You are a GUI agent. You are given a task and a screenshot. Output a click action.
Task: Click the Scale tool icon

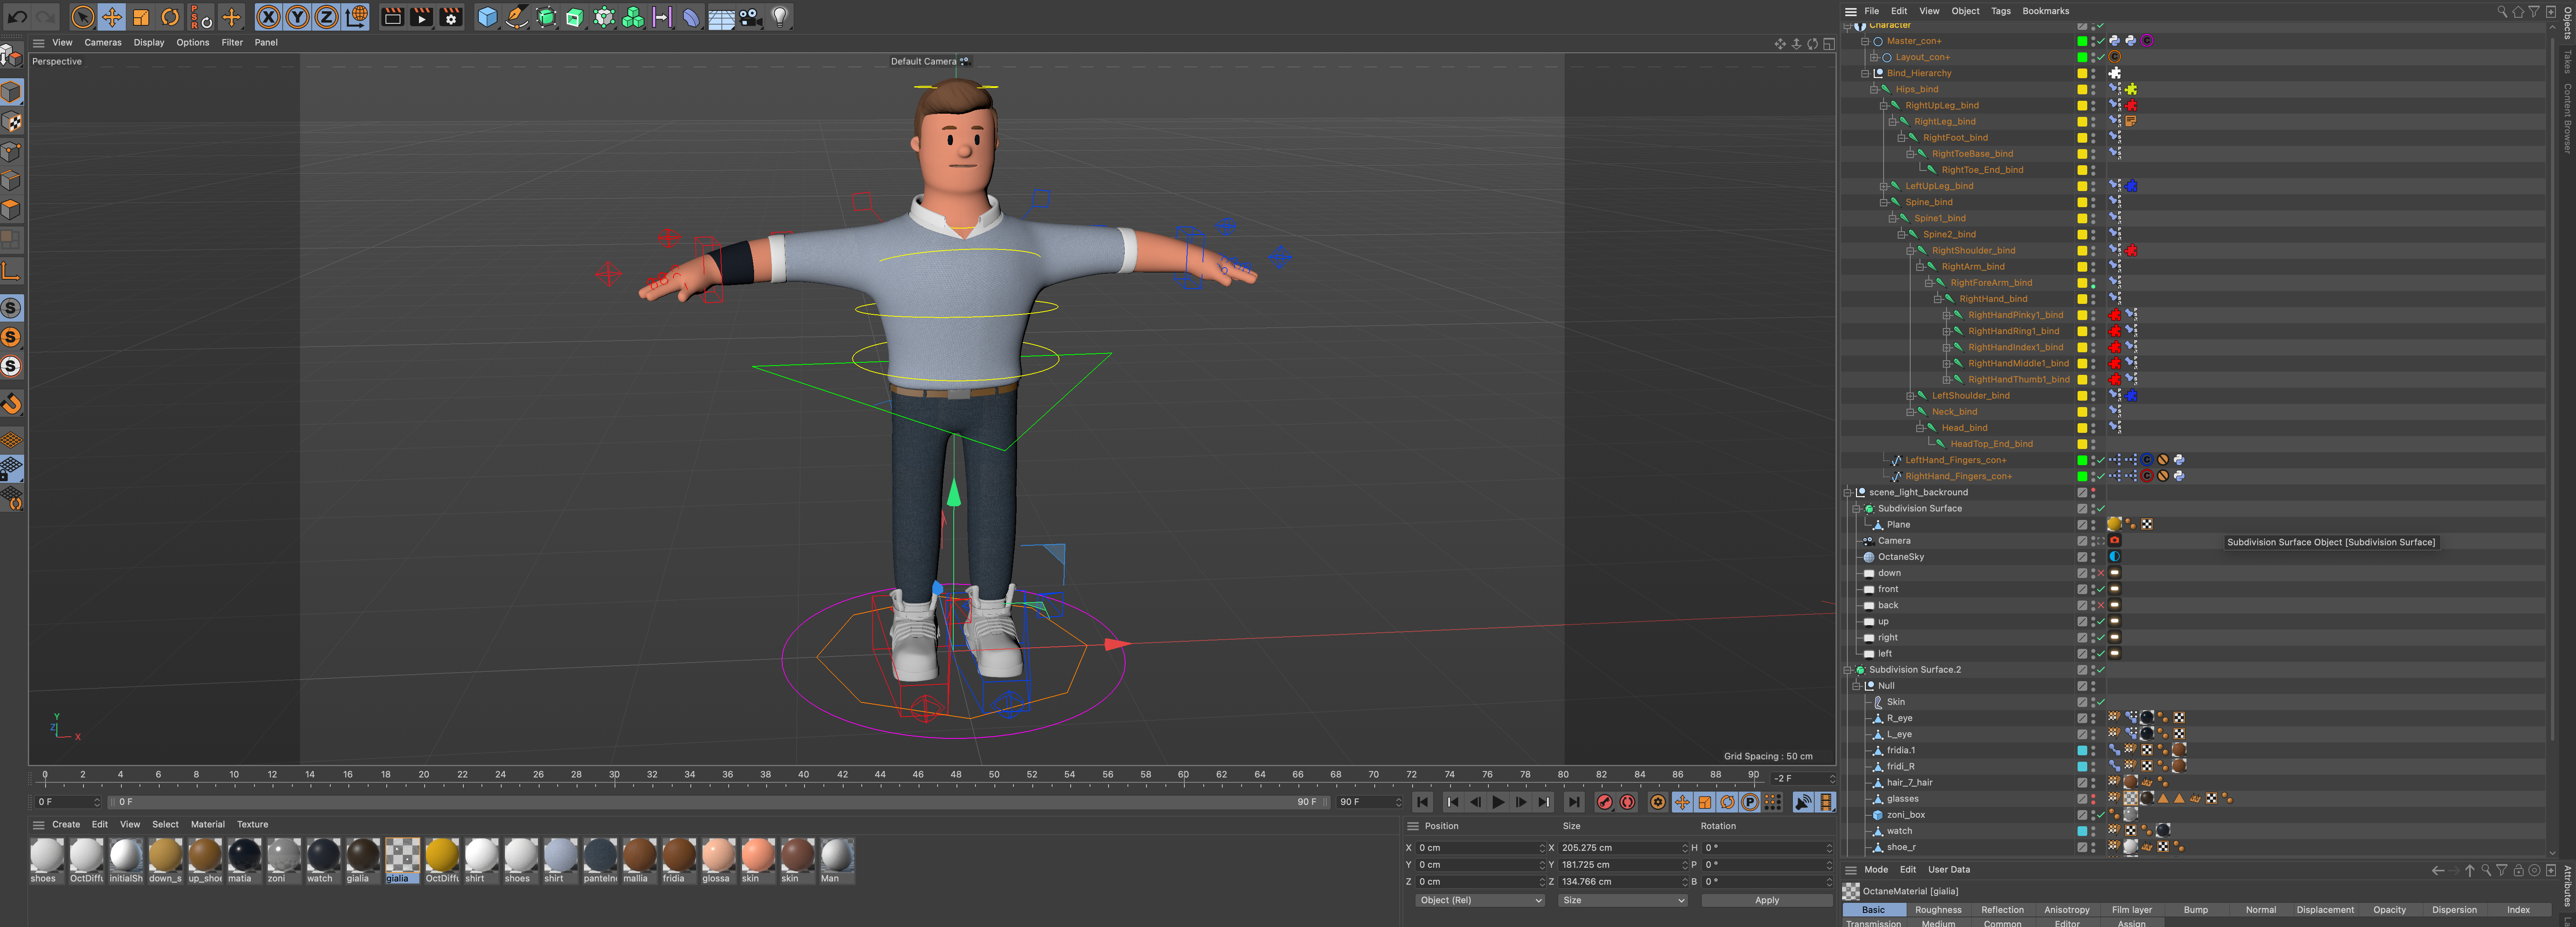pyautogui.click(x=141, y=17)
